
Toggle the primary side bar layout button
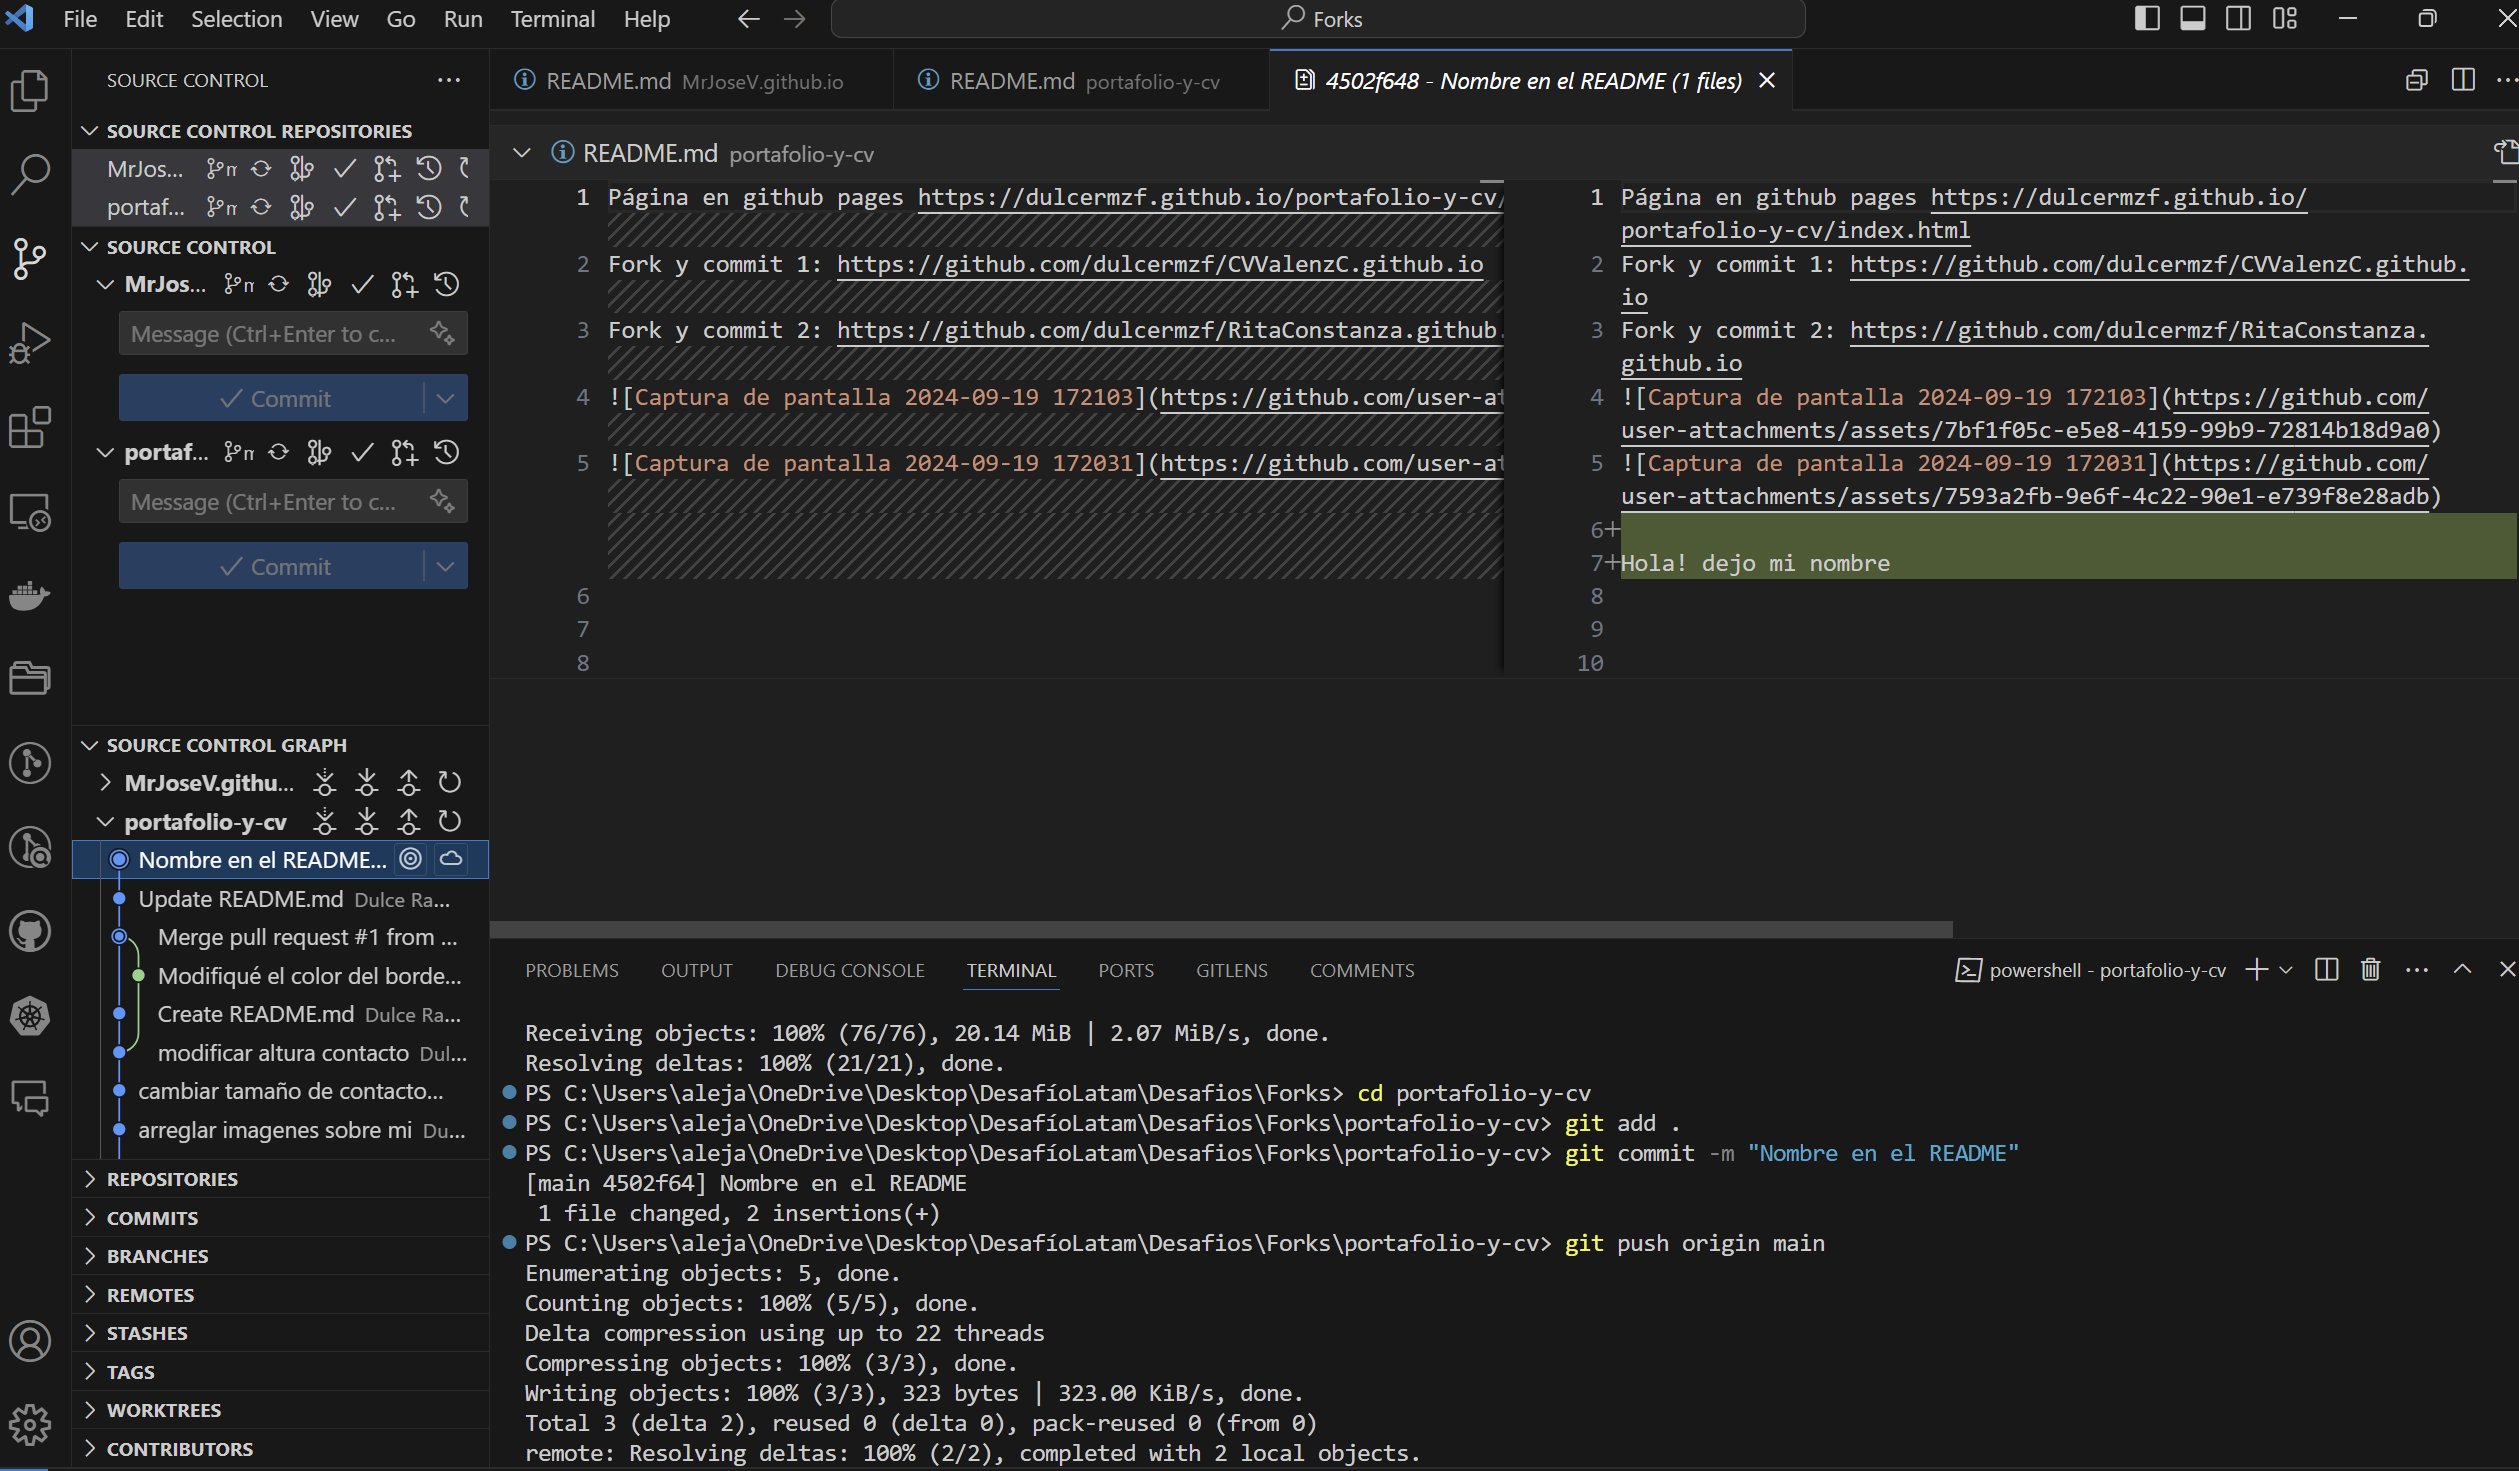(2147, 19)
